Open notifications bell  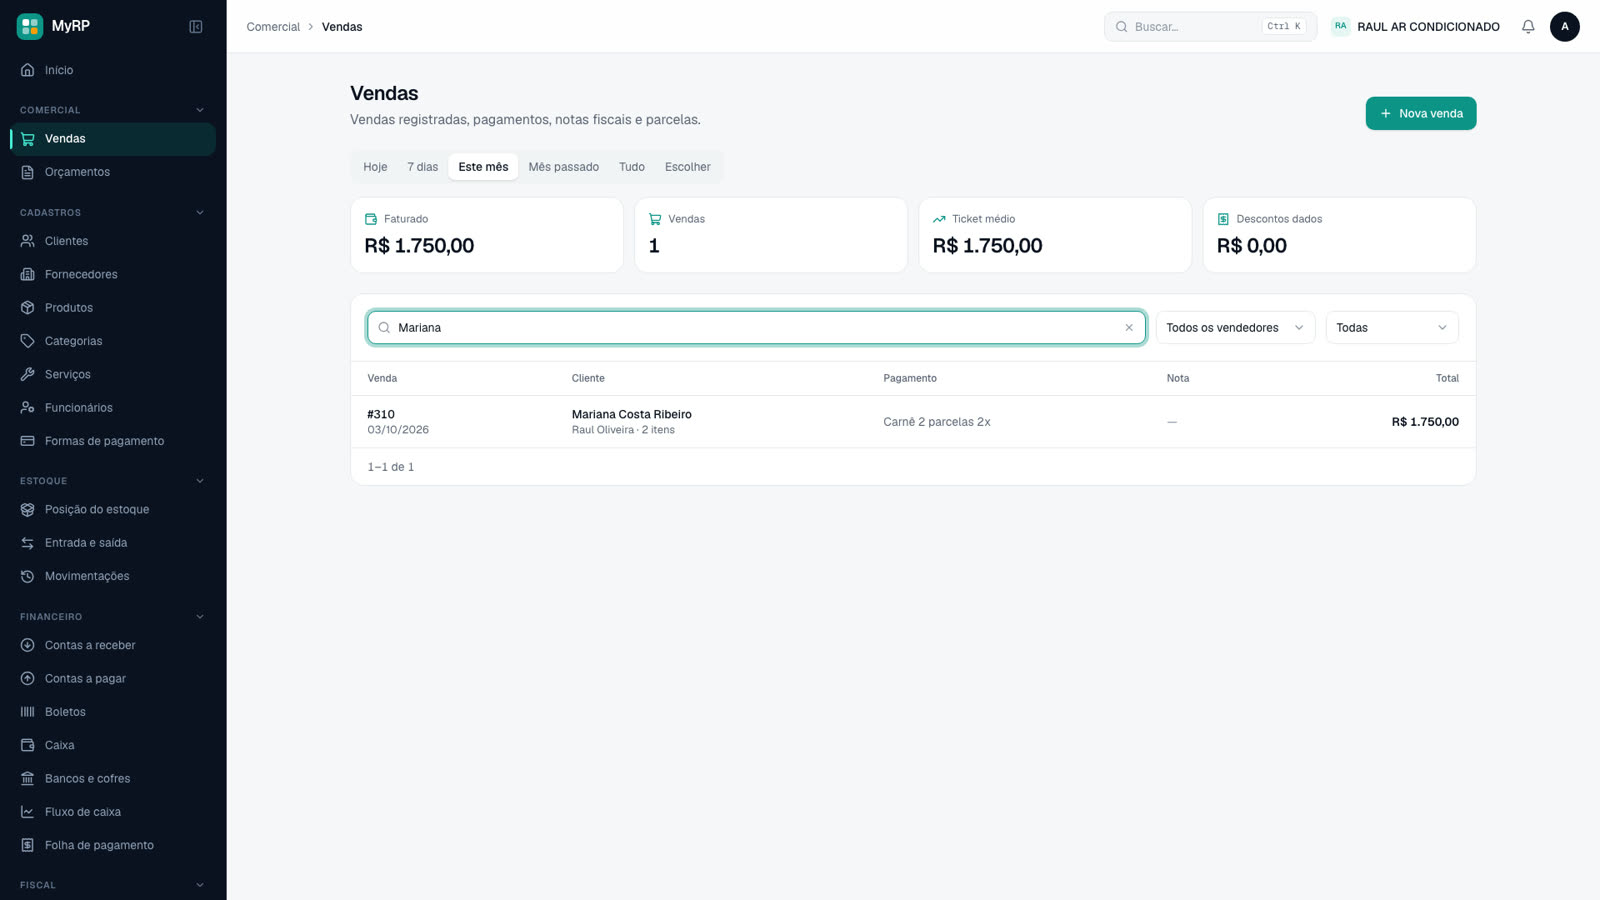pyautogui.click(x=1528, y=27)
